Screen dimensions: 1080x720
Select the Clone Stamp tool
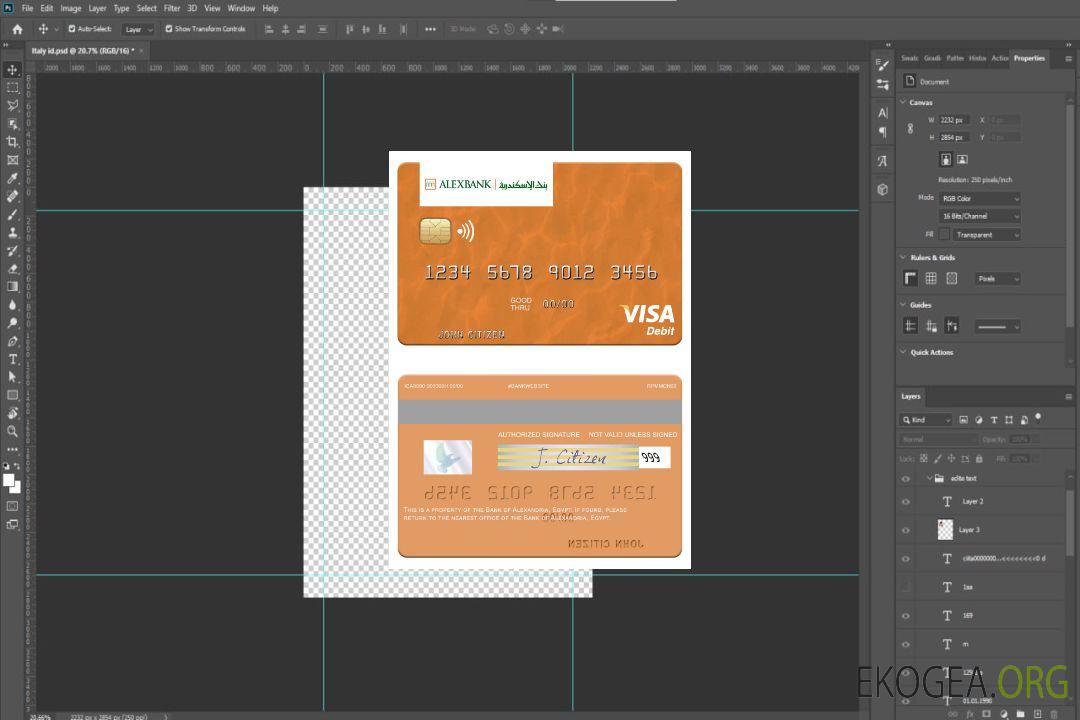pyautogui.click(x=12, y=233)
